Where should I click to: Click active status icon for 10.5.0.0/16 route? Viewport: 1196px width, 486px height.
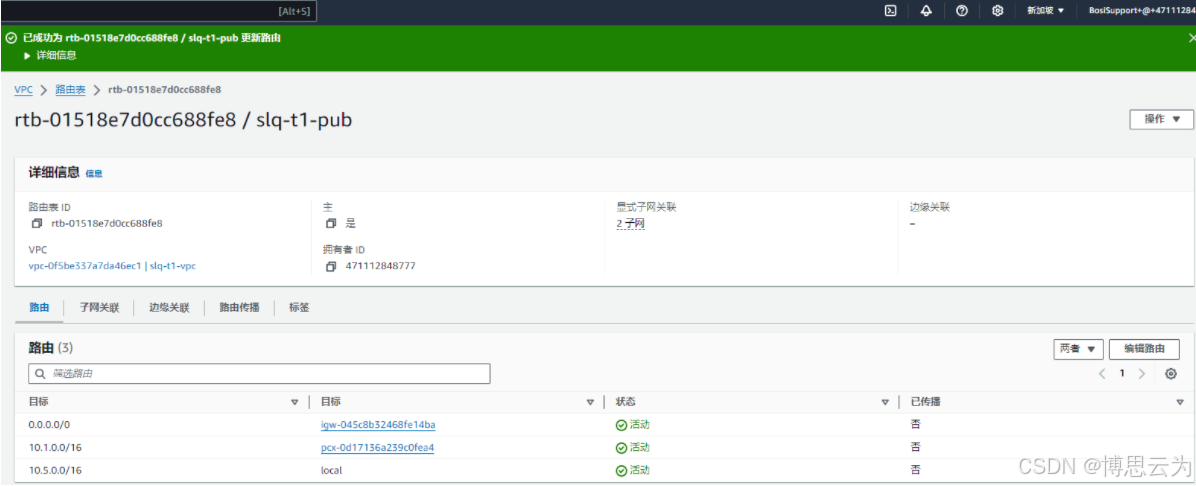622,471
